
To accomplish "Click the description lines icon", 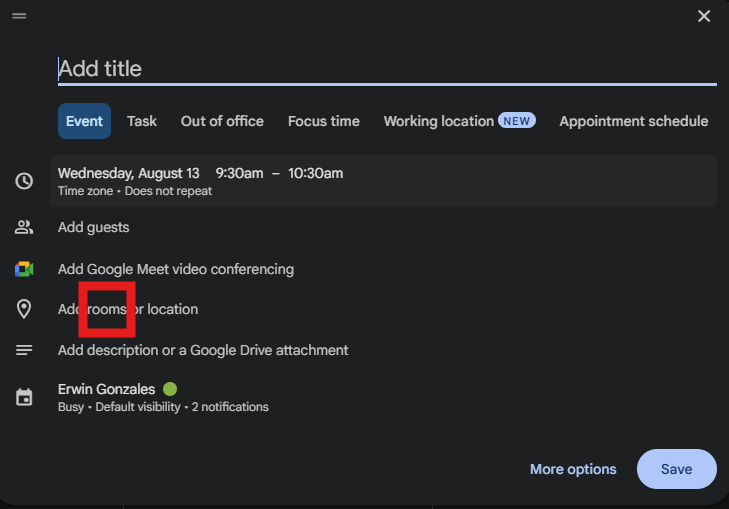I will coord(24,350).
